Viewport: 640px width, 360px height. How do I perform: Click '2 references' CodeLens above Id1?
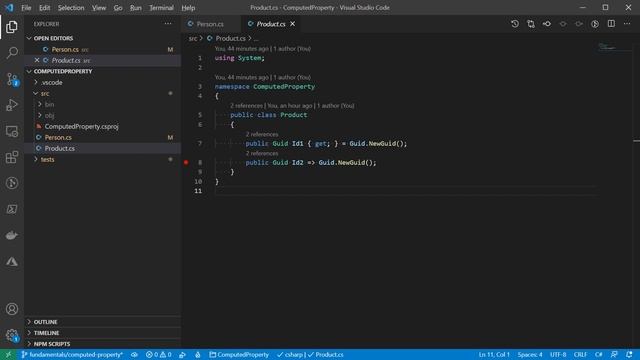[x=262, y=134]
